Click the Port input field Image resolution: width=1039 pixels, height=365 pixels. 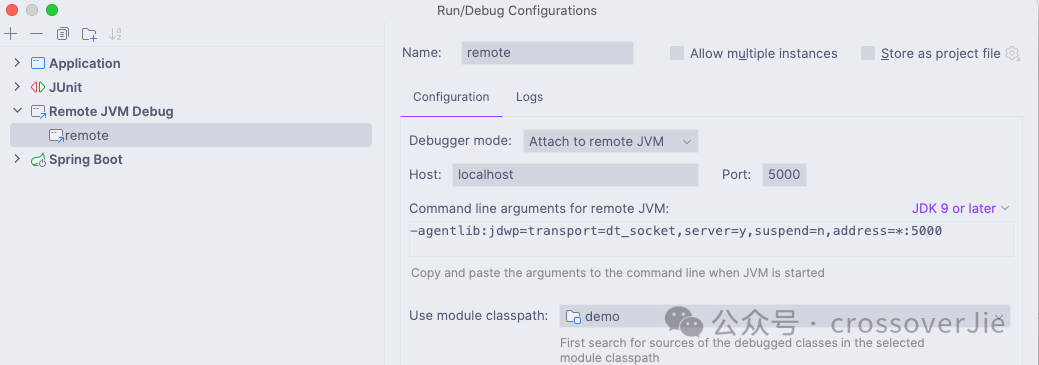784,175
